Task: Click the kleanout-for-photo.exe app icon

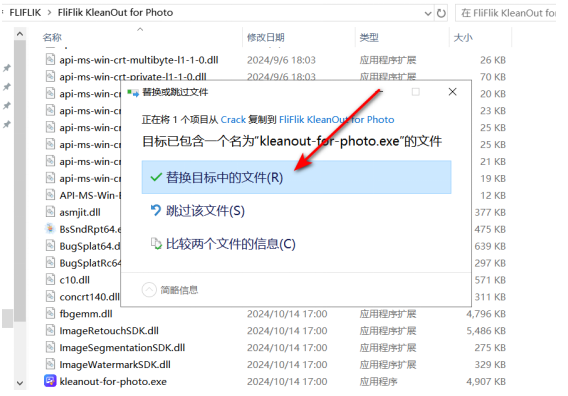Action: click(50, 381)
